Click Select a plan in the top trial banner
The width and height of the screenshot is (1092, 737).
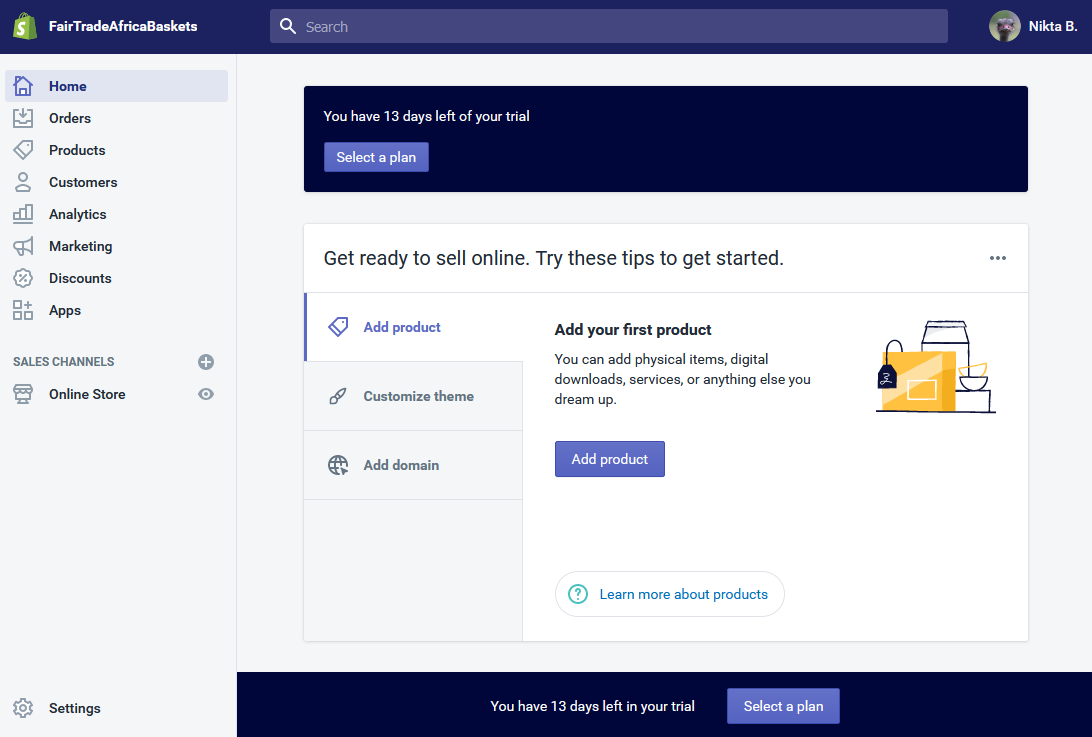[x=376, y=157]
